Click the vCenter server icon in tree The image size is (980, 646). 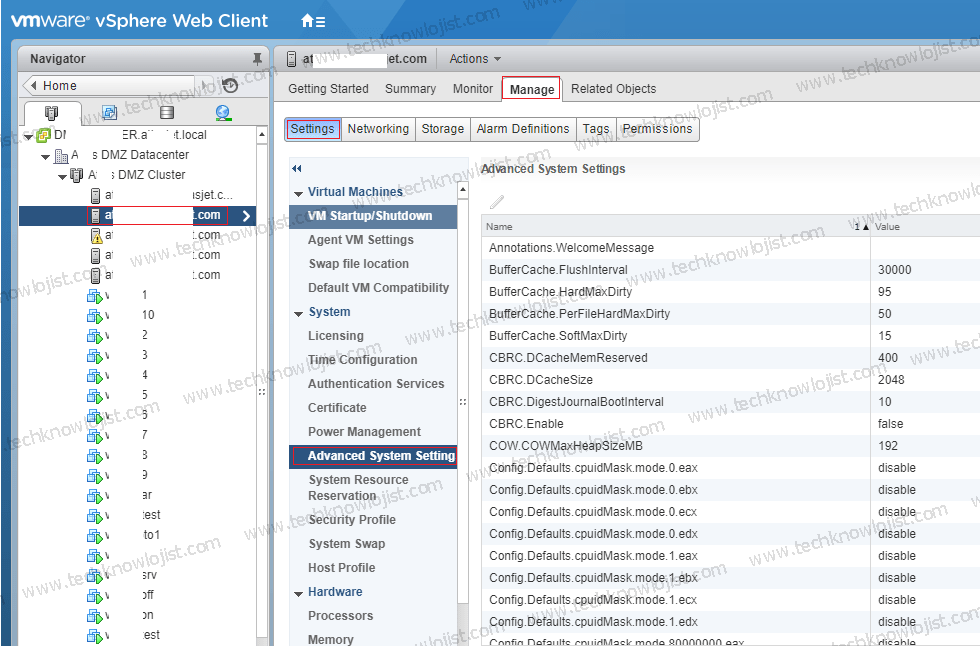coord(44,135)
